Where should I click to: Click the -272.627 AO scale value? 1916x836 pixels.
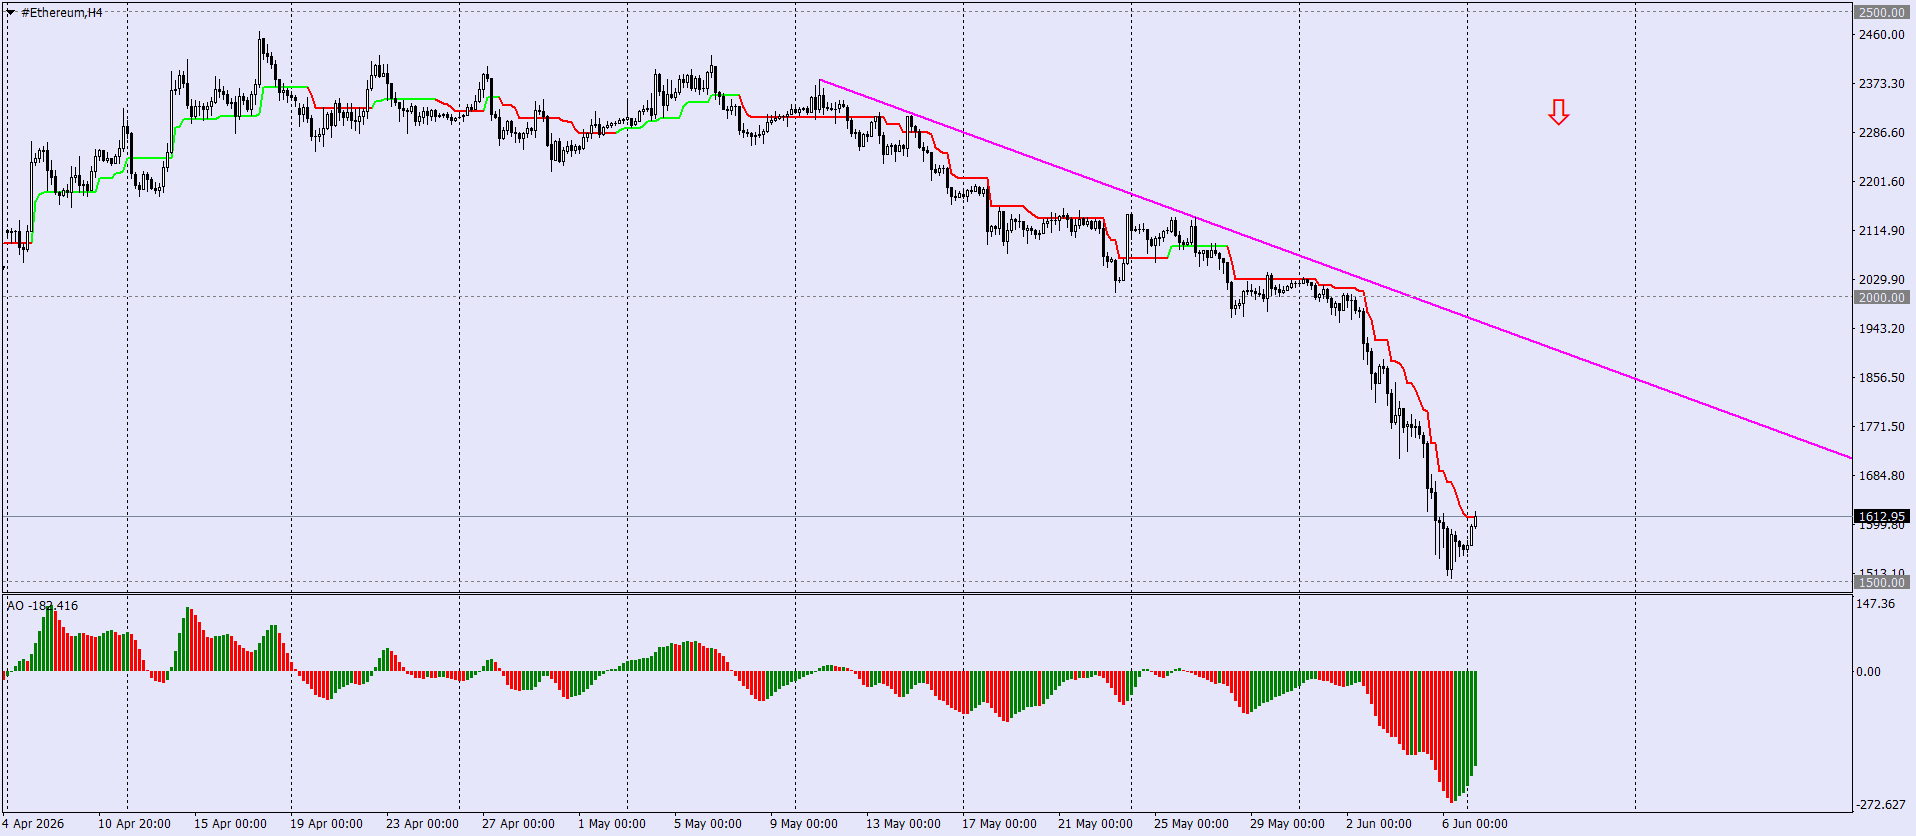coord(1882,805)
